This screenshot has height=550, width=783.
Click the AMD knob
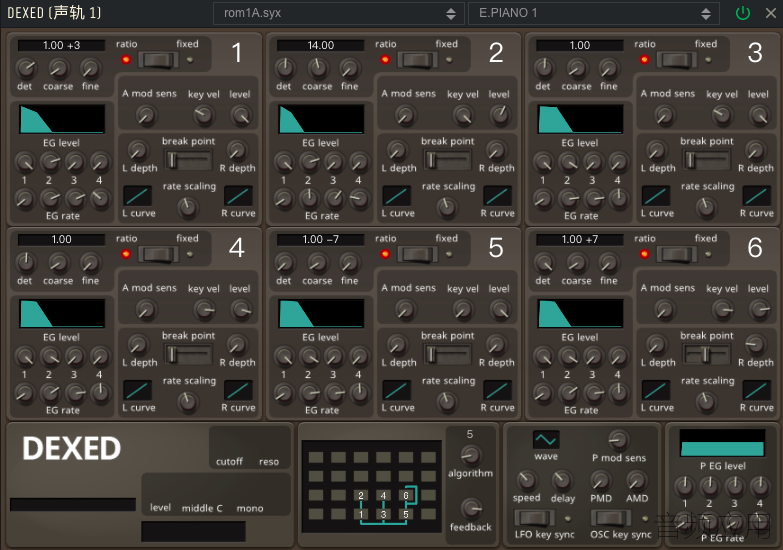tap(636, 480)
